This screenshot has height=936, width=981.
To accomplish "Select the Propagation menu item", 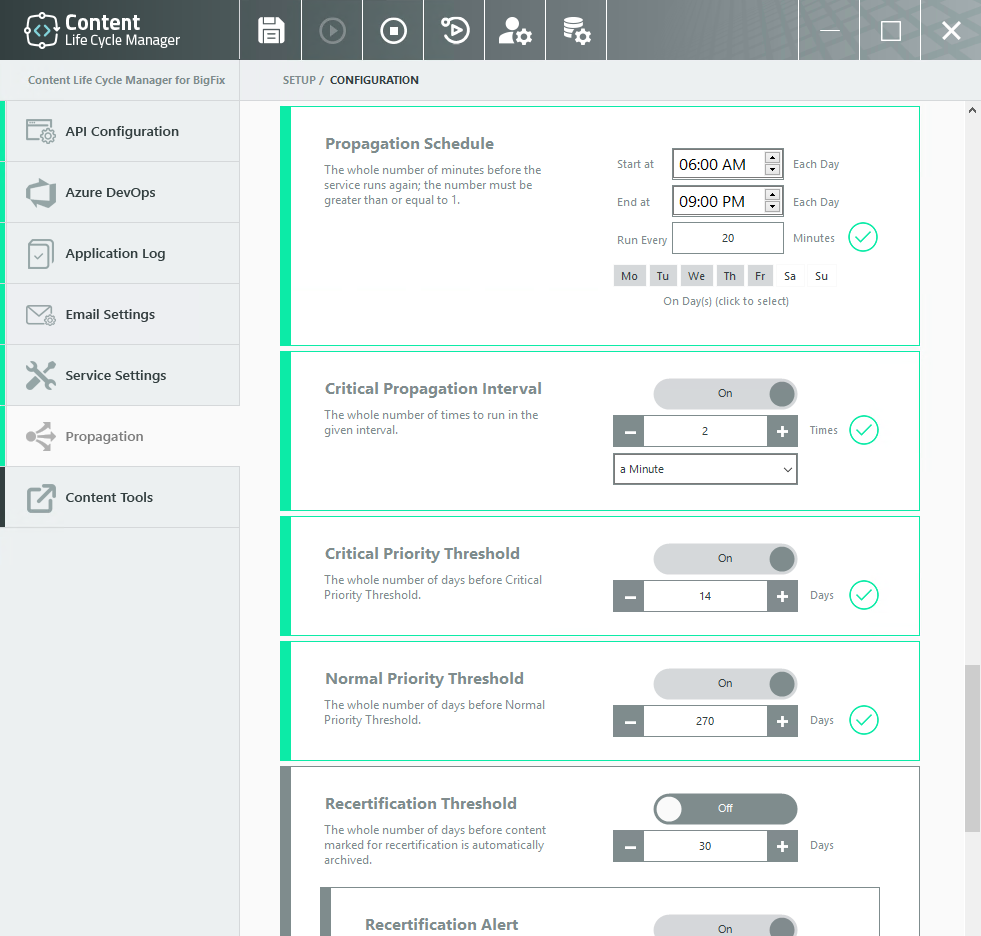I will 122,436.
